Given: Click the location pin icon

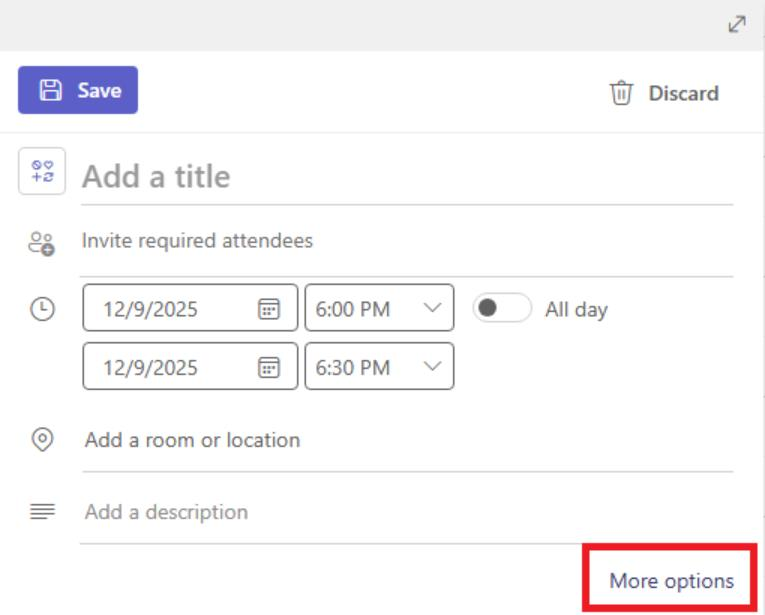Looking at the screenshot, I should coord(42,440).
